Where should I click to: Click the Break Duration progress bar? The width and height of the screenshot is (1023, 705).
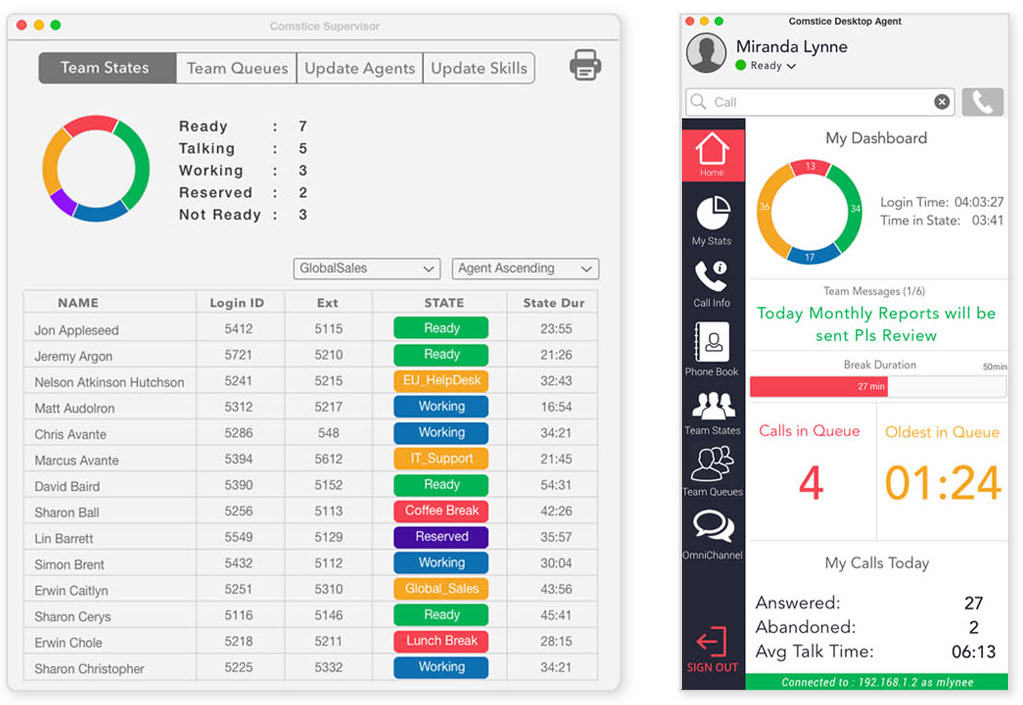click(878, 387)
